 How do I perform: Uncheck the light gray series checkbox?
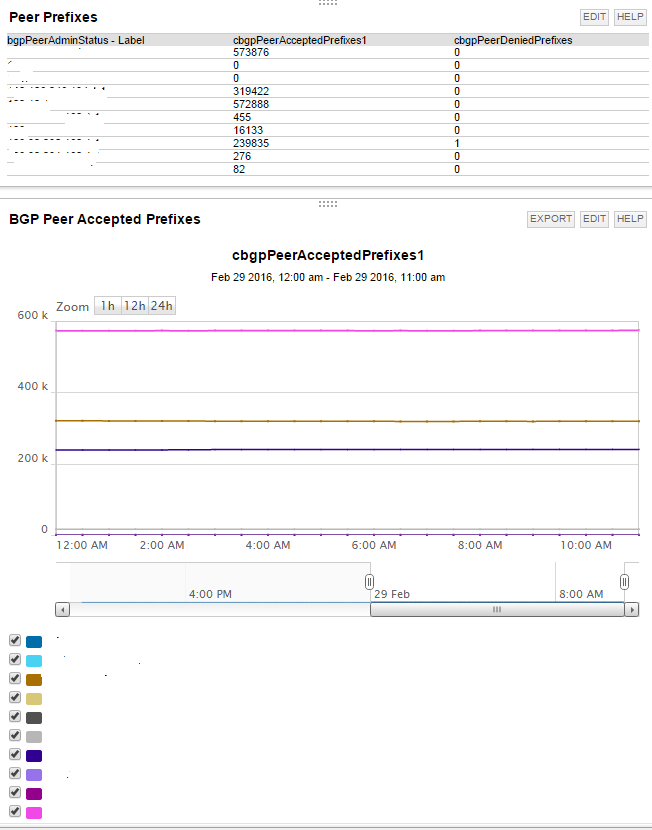coord(15,736)
